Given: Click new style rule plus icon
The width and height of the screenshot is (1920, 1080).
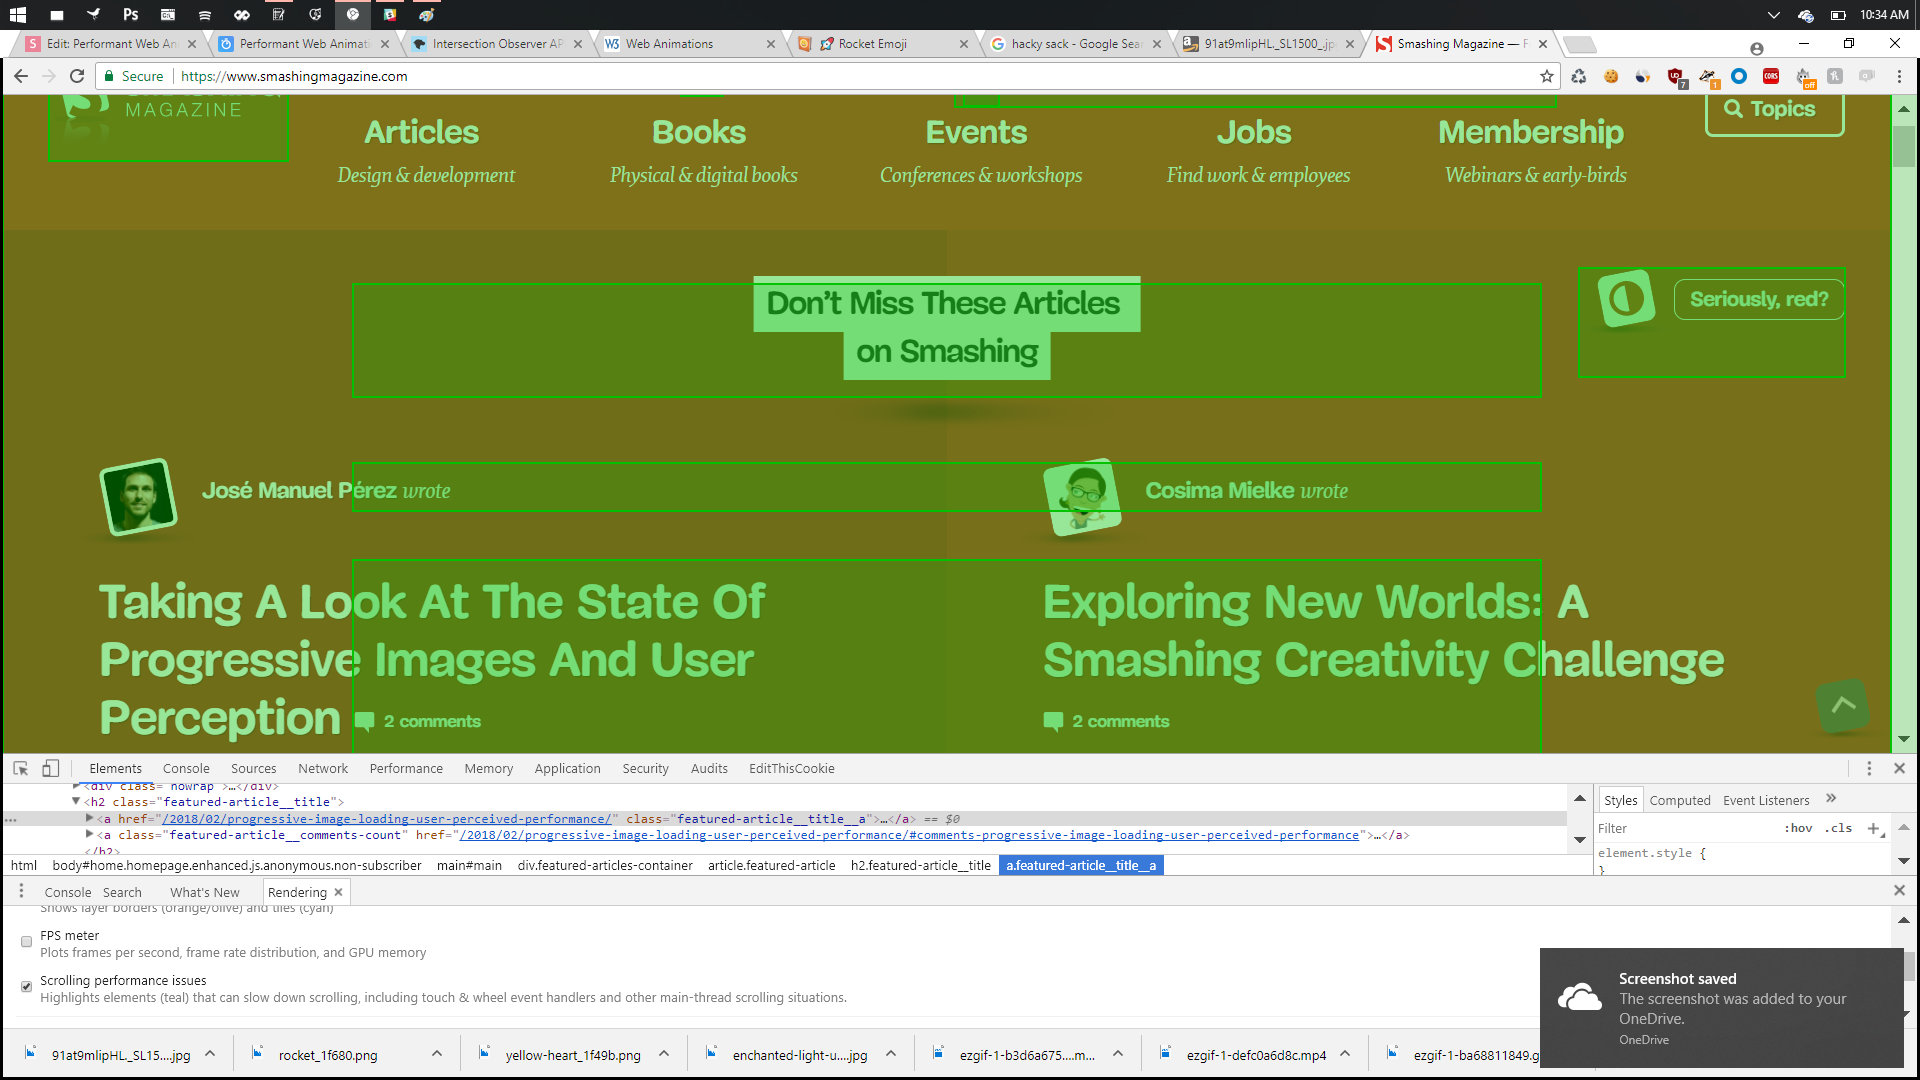Looking at the screenshot, I should point(1873,828).
